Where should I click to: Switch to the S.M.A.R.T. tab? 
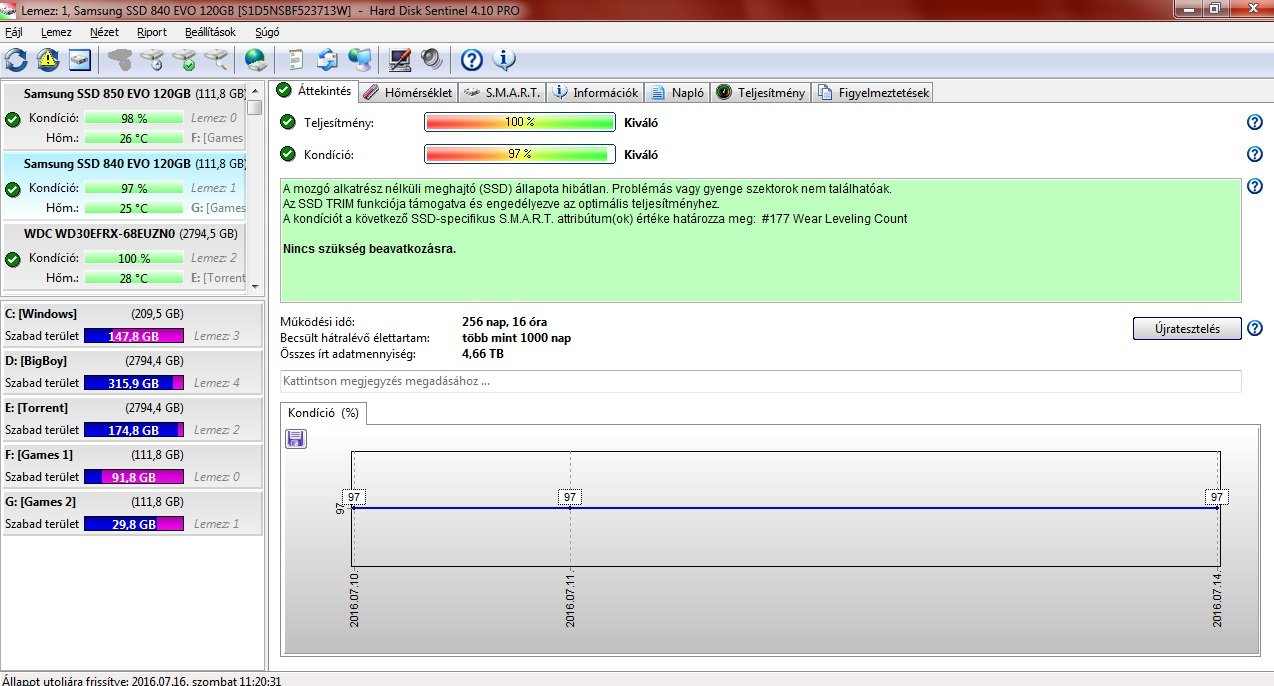(x=502, y=92)
